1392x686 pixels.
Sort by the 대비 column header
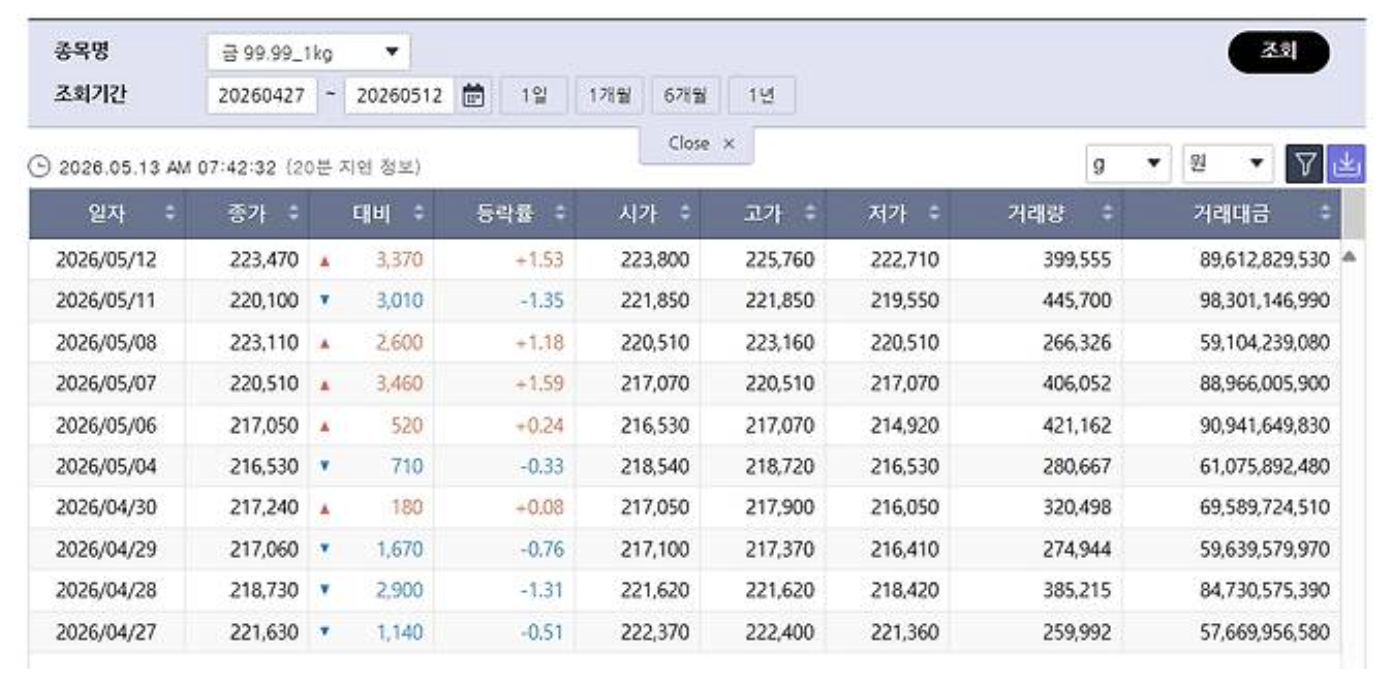(x=372, y=214)
